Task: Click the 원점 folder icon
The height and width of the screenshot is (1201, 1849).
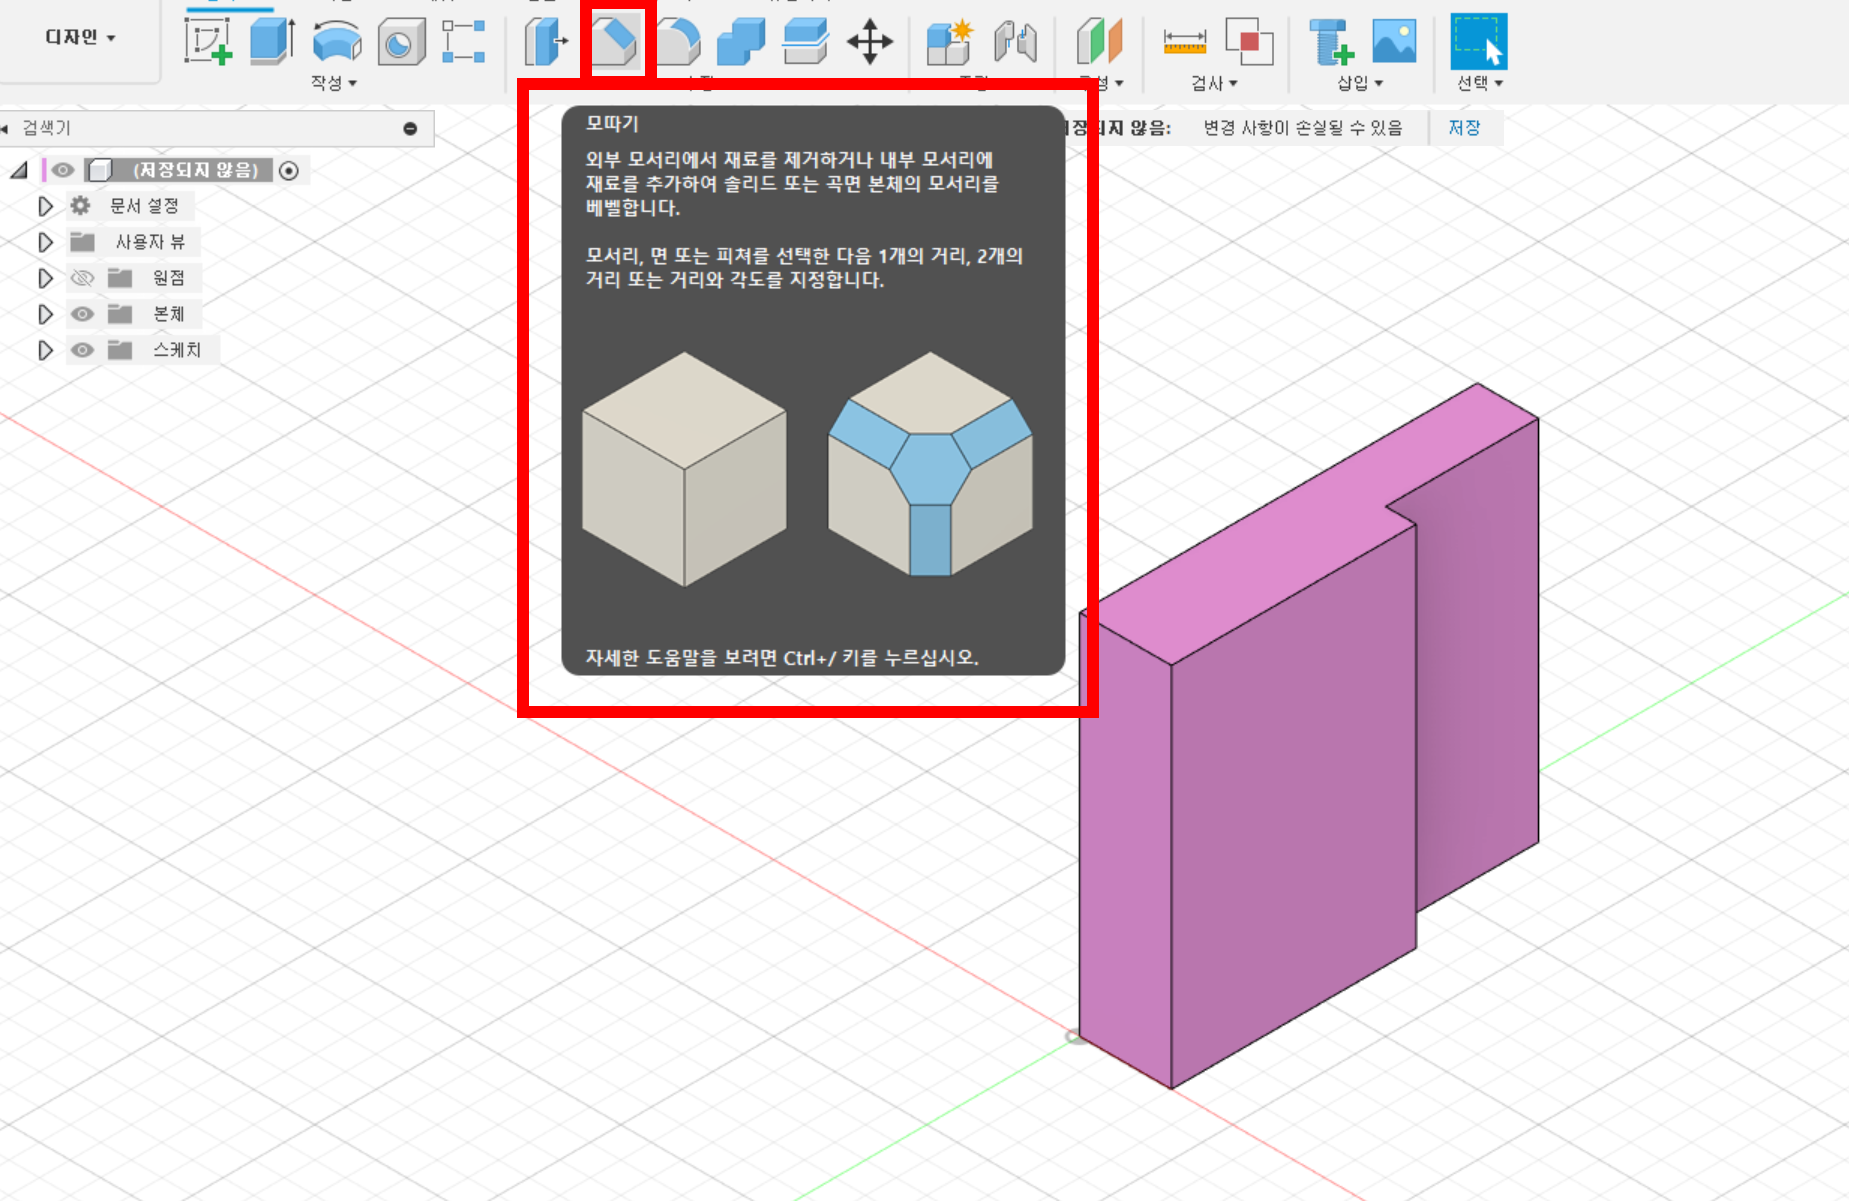Action: 120,278
